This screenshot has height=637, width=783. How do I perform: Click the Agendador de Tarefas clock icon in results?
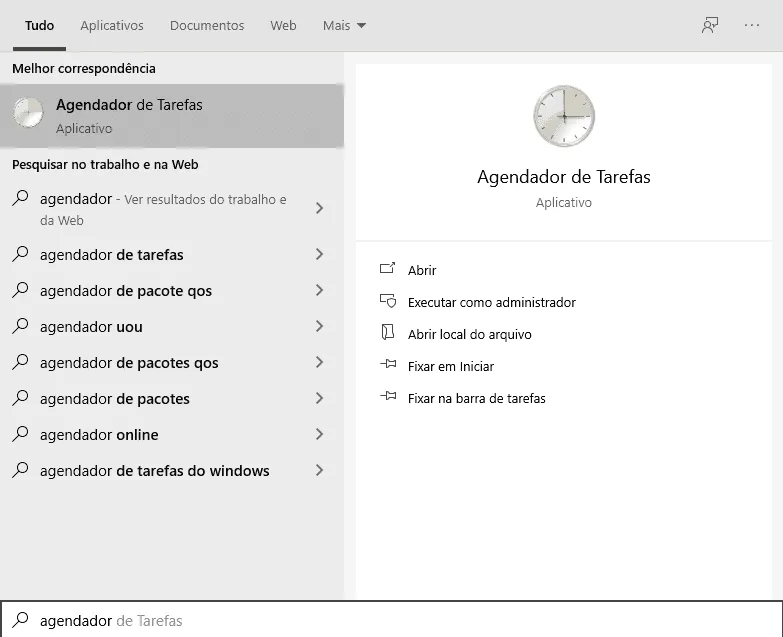point(28,112)
